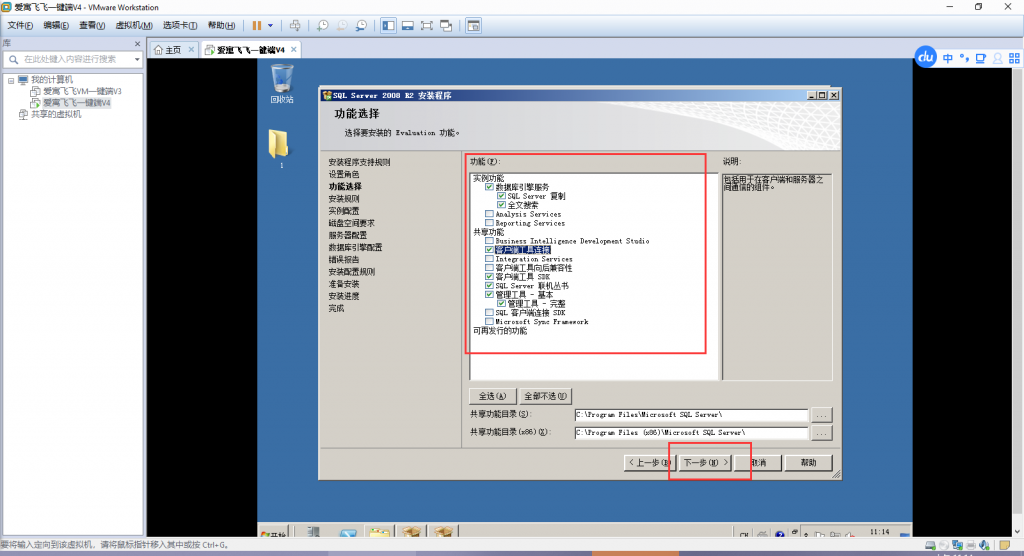
Task: Revert virtual machine to previous snapshot
Action: pos(342,25)
